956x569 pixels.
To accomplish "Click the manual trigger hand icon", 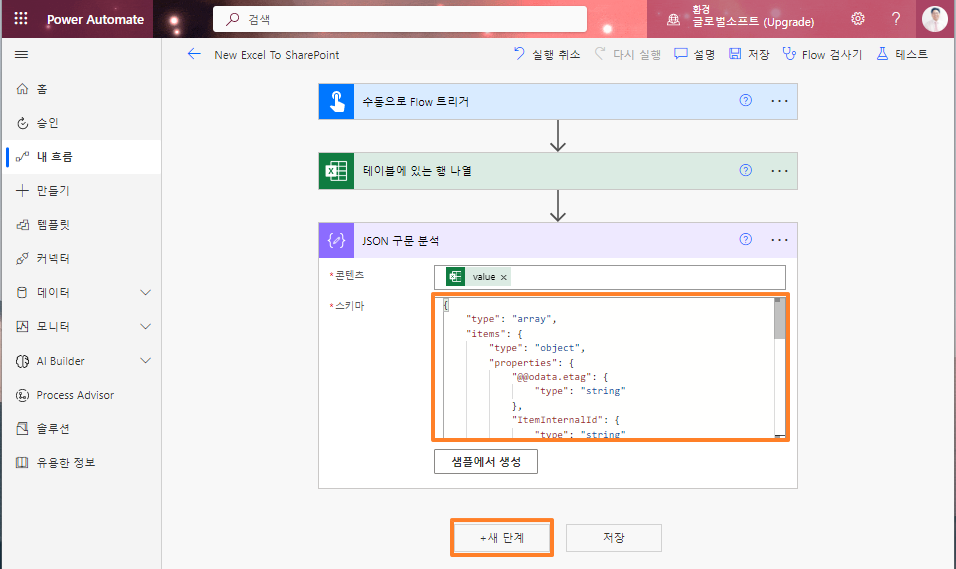I will coord(337,101).
